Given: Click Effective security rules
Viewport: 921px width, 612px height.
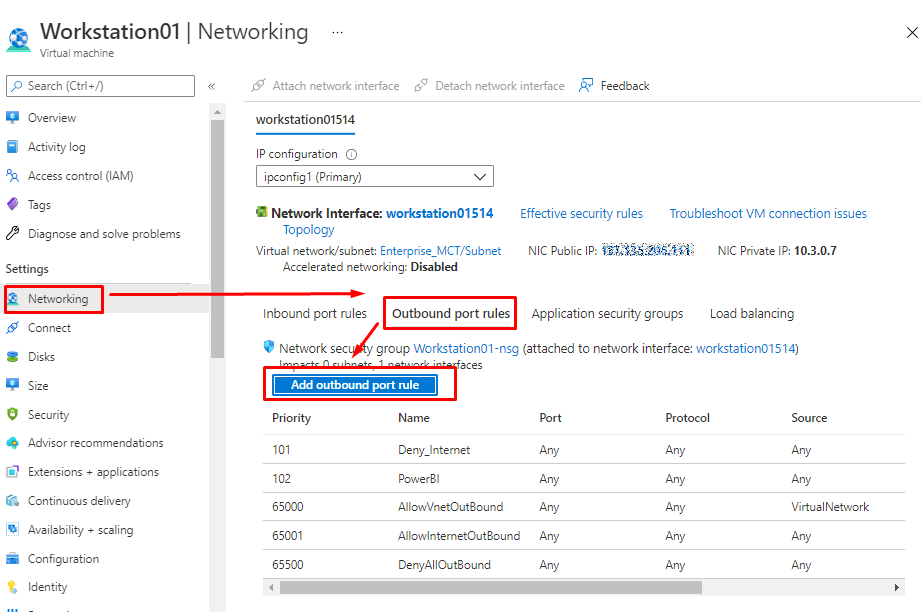Looking at the screenshot, I should click(x=581, y=213).
